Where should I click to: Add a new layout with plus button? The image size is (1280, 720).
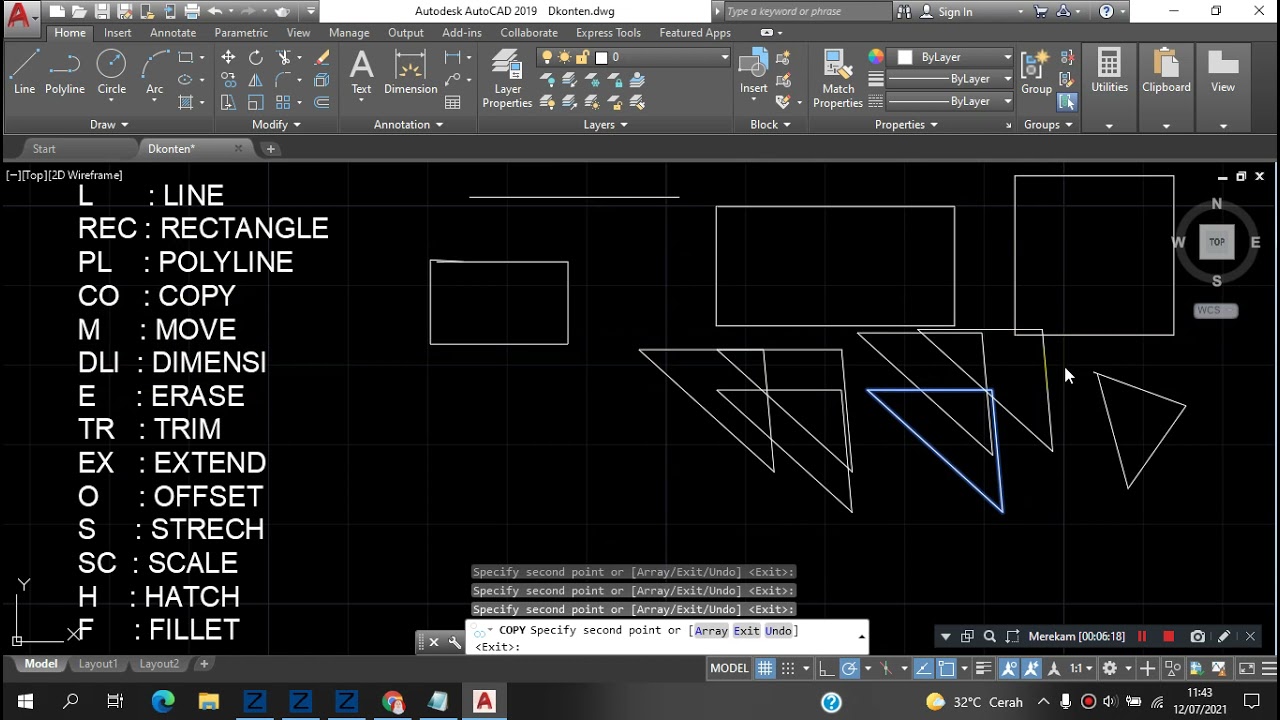pos(204,664)
